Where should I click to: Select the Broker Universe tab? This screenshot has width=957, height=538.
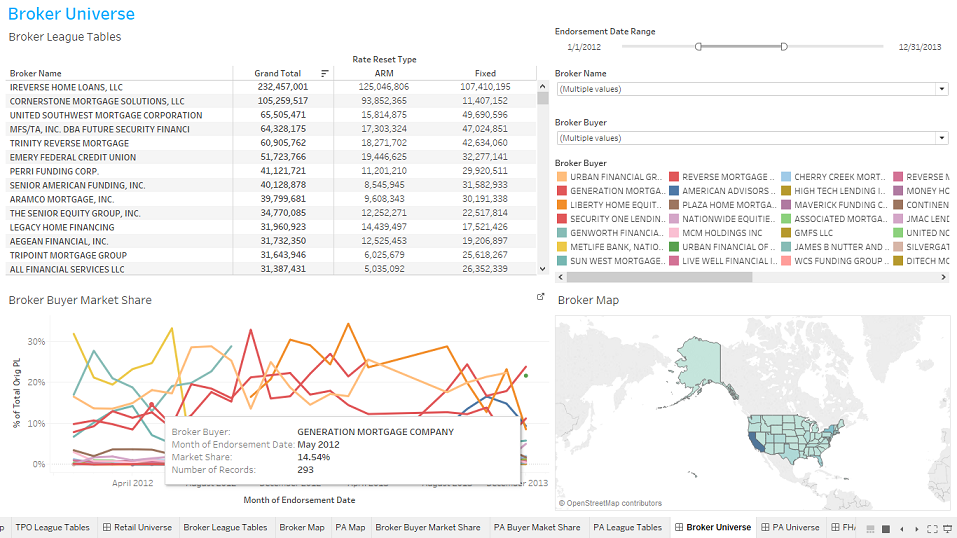(712, 528)
